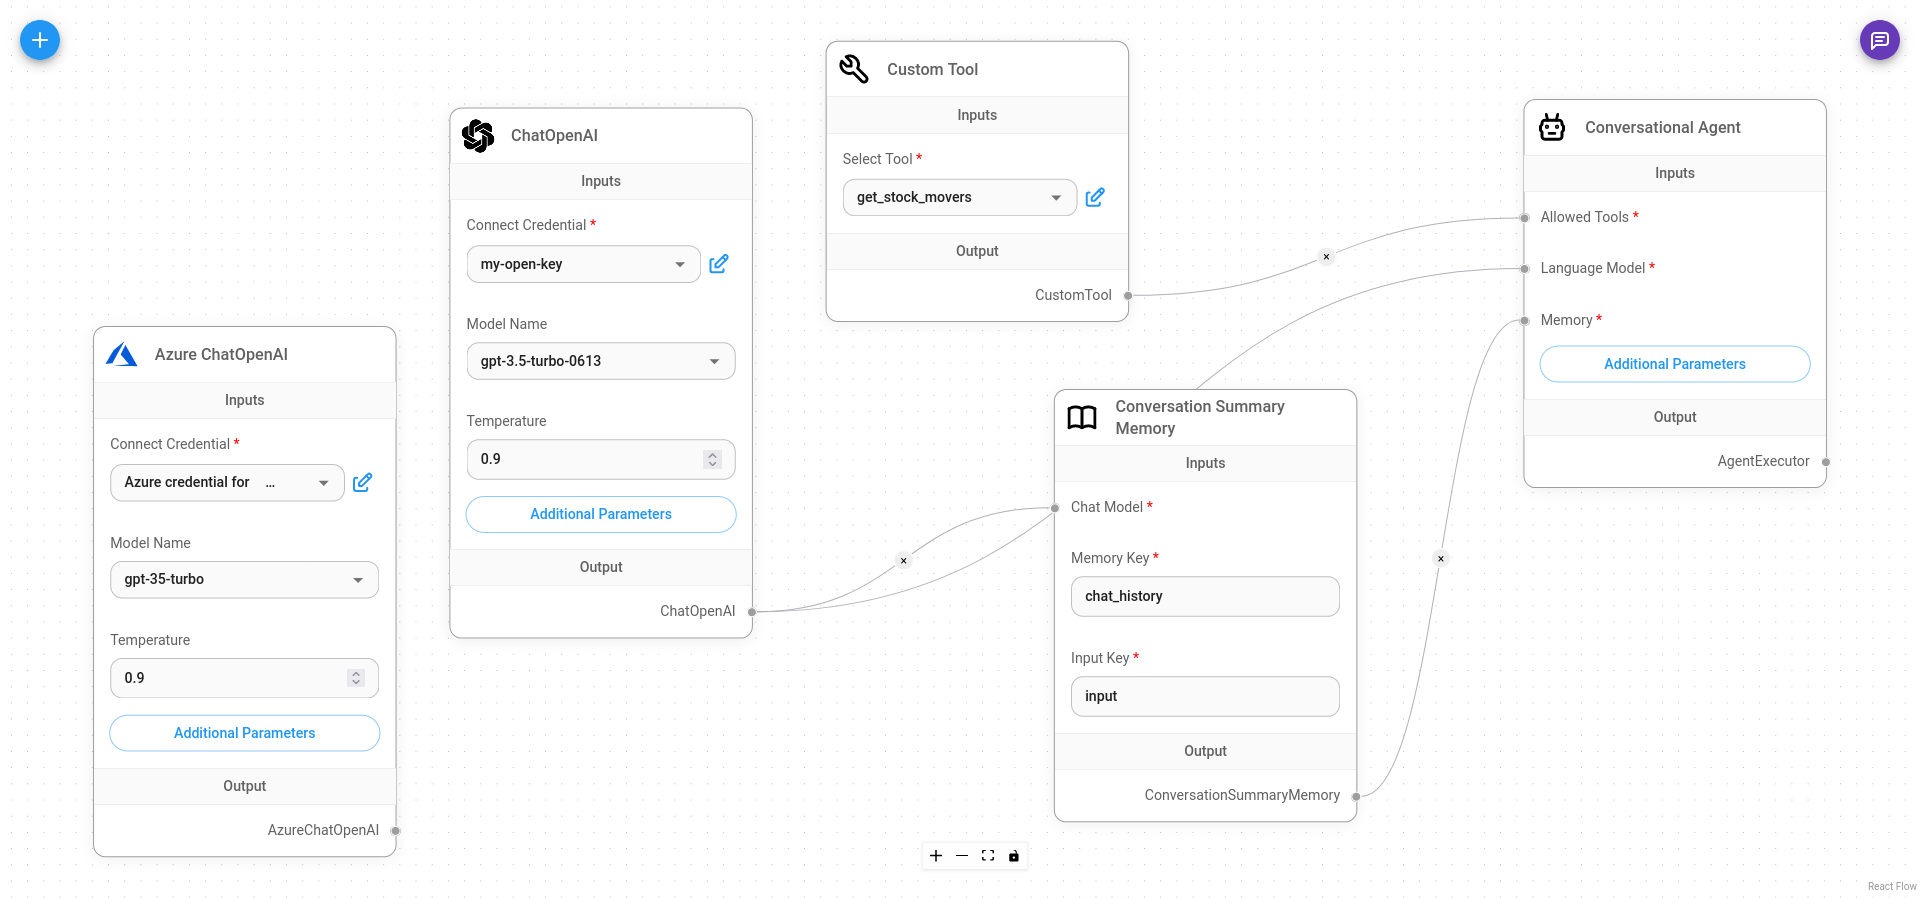Image resolution: width=1920 pixels, height=898 pixels.
Task: Edit the Azure credential via pencil icon
Action: [x=362, y=483]
